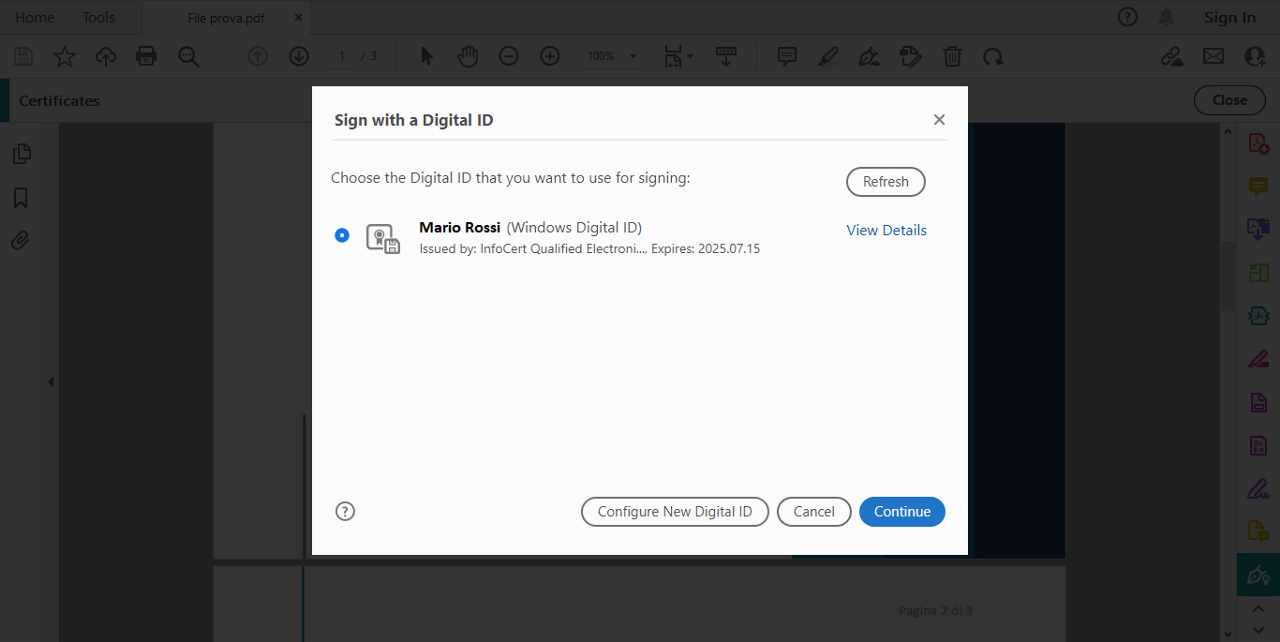Refresh the Digital ID list
This screenshot has height=642, width=1280.
pos(885,182)
